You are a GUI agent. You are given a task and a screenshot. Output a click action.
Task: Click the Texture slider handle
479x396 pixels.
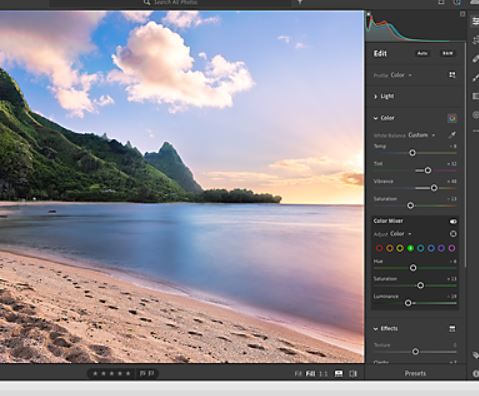415,352
